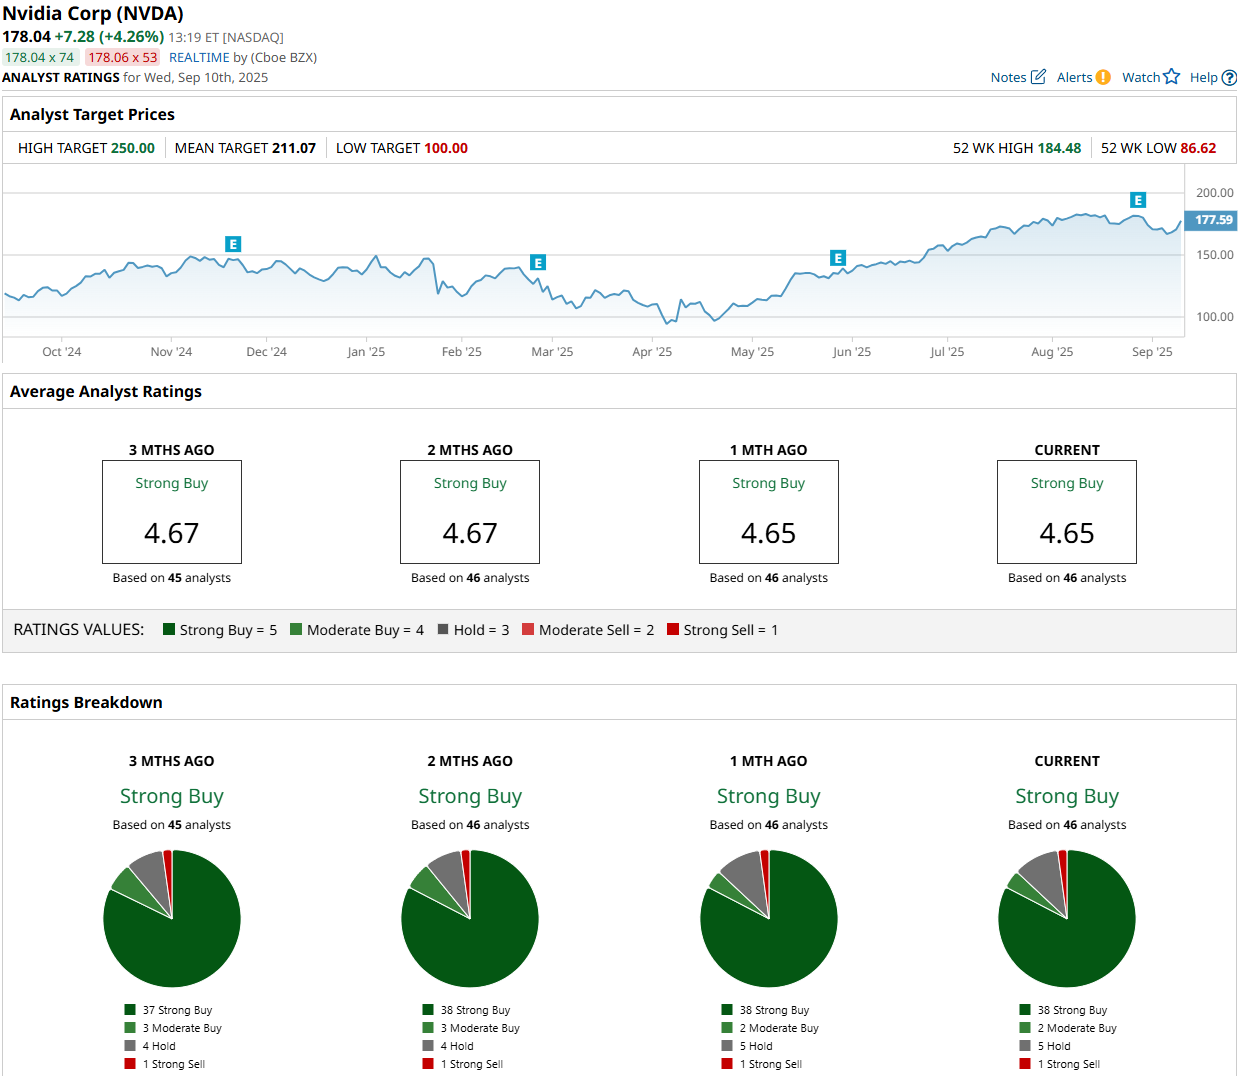Click the LOW TARGET 100.00 value
The height and width of the screenshot is (1076, 1241).
pyautogui.click(x=446, y=148)
